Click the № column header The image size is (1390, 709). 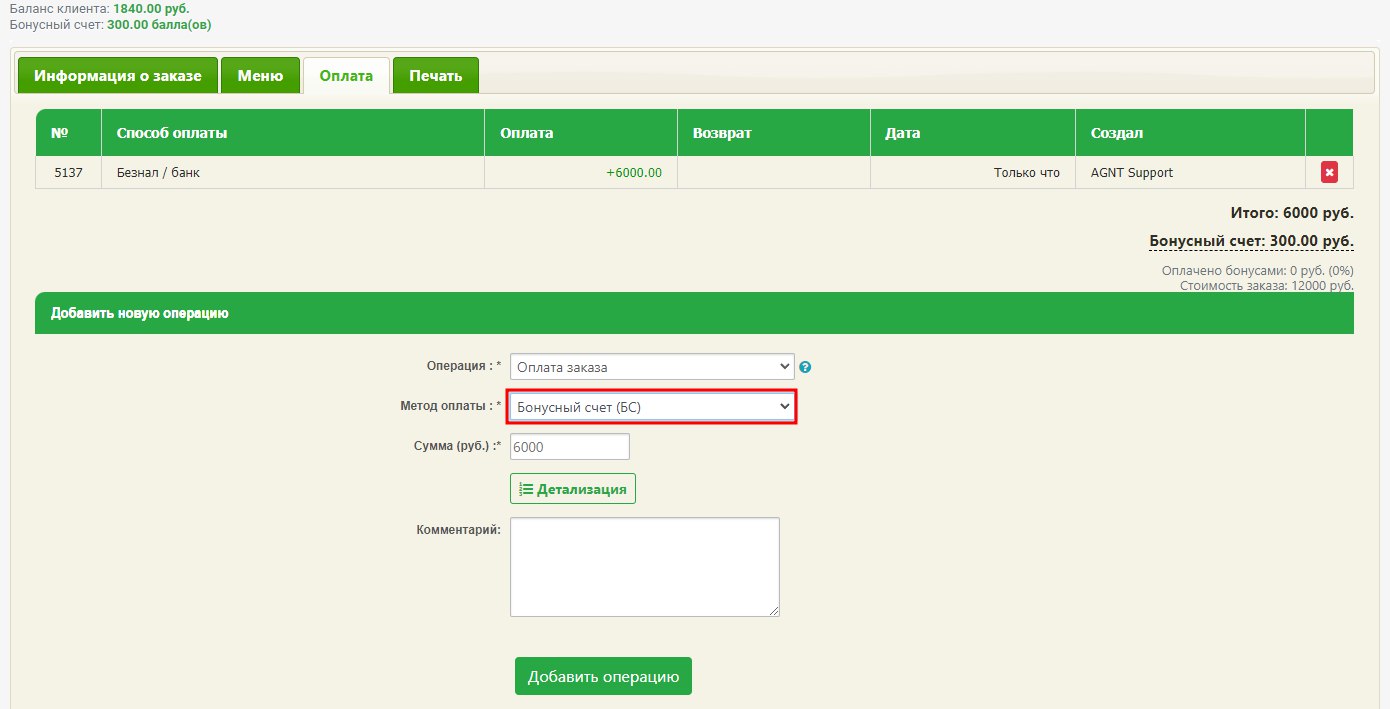[59, 133]
